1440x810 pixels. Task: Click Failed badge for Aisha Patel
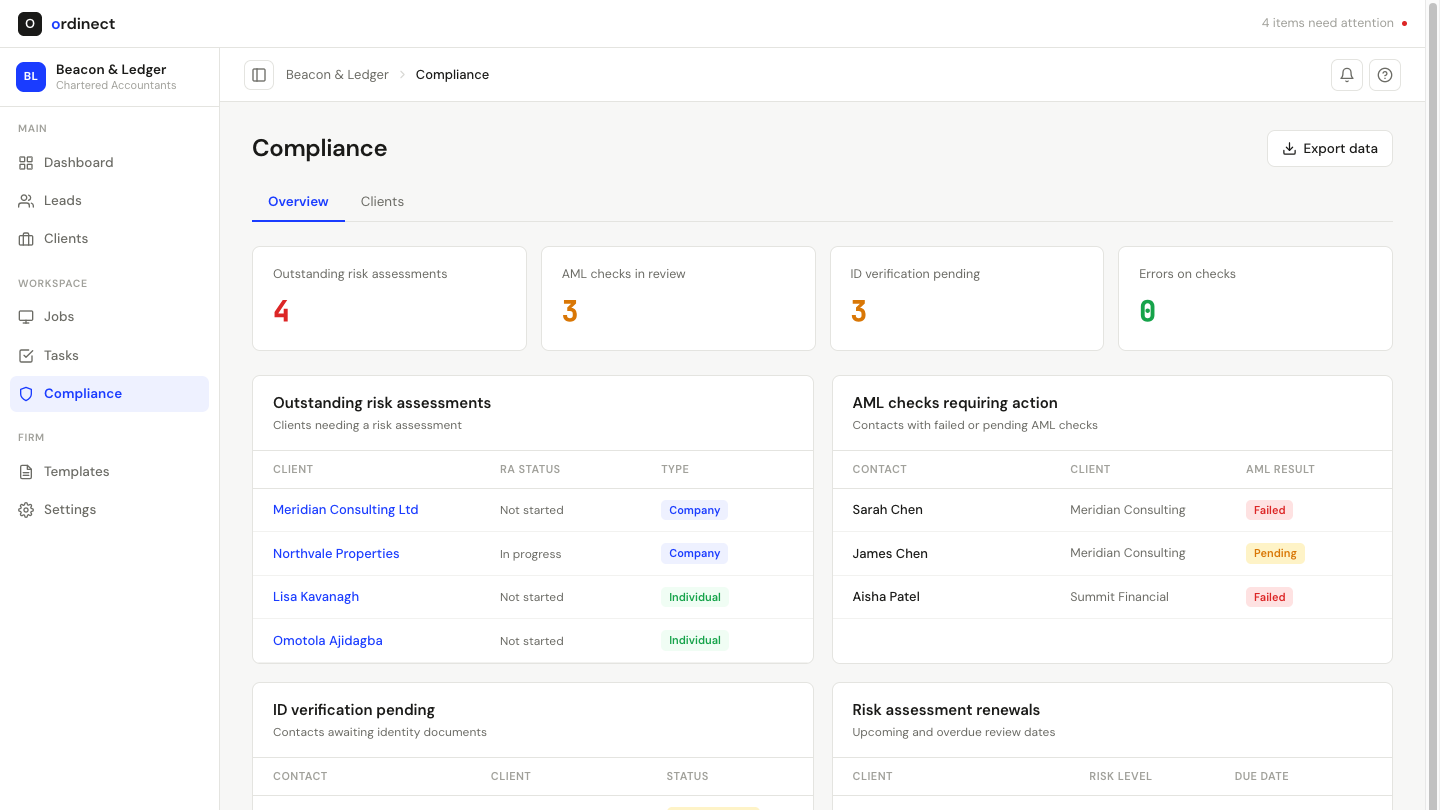coord(1269,597)
